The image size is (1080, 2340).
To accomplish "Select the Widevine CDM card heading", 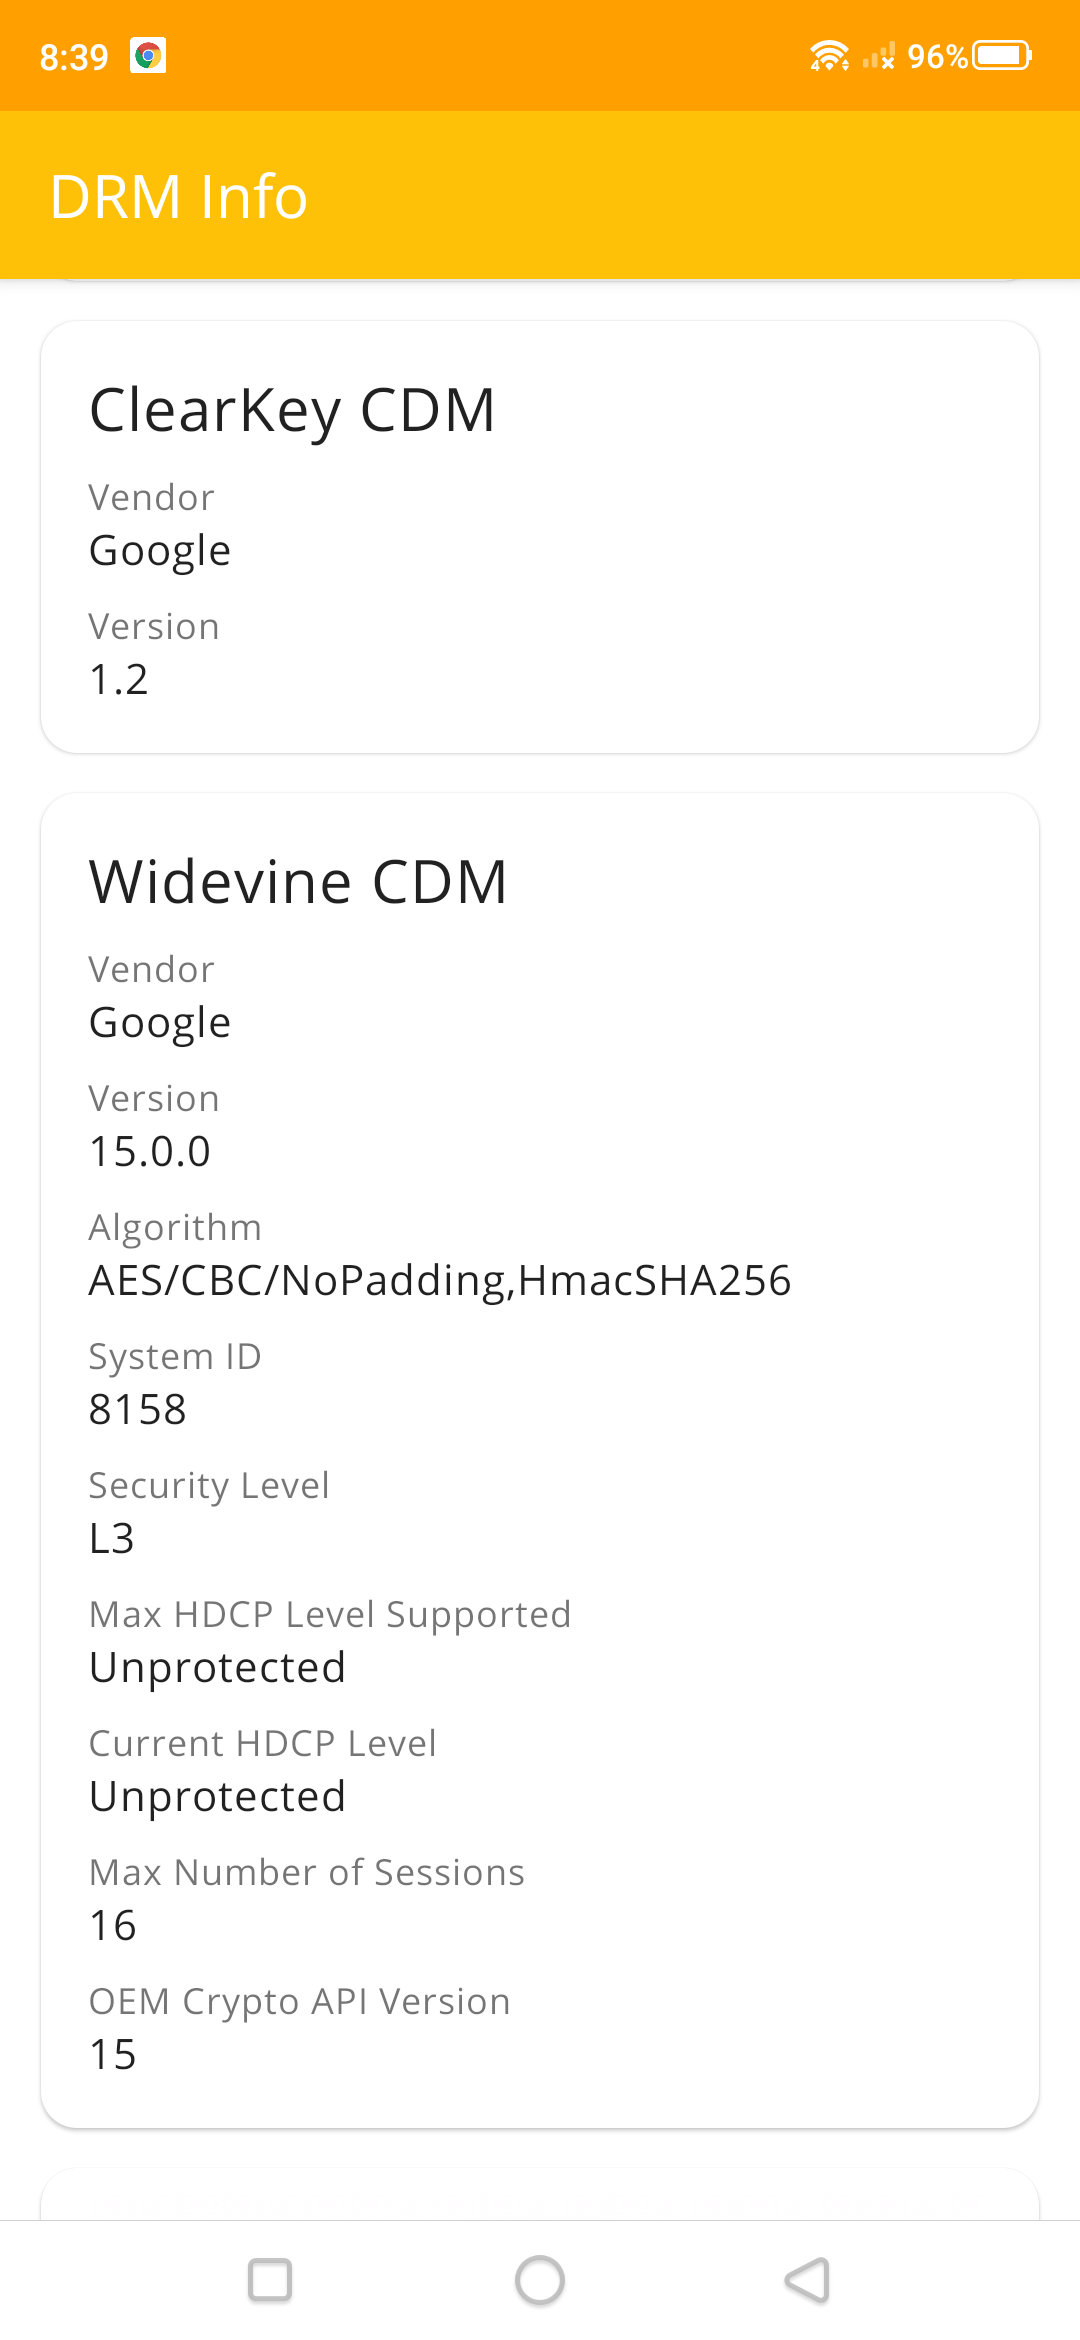I will pos(298,882).
